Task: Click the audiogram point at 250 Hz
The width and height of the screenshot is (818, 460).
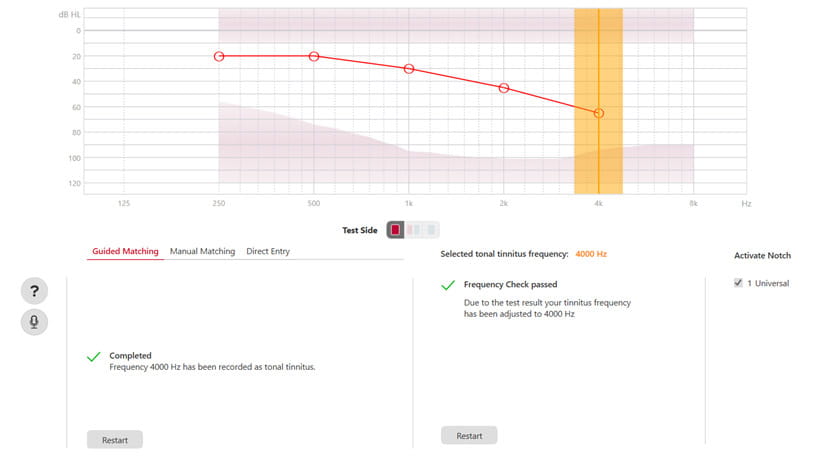Action: (219, 56)
